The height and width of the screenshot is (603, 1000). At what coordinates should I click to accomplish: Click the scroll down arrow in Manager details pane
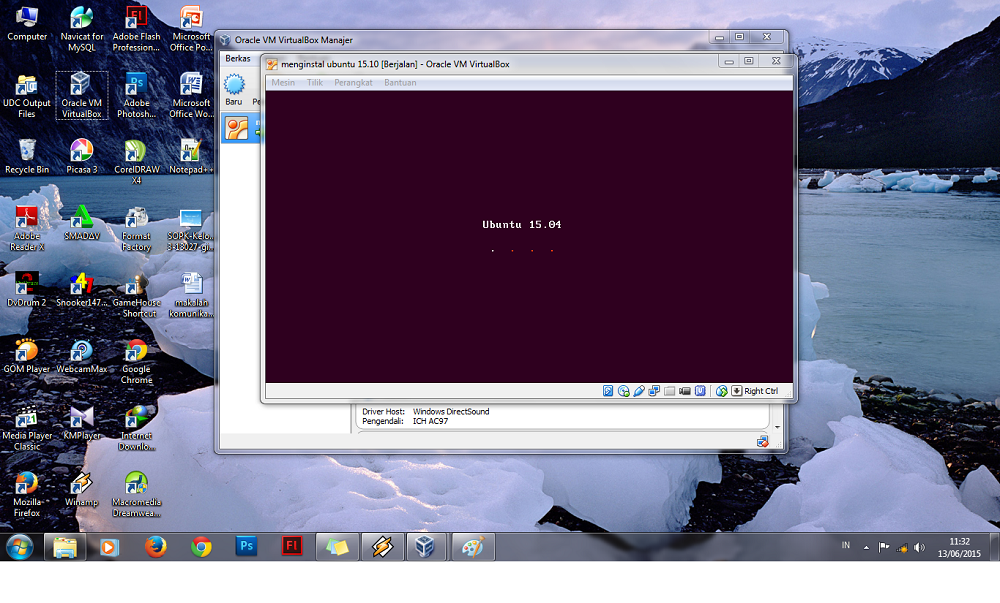(777, 427)
